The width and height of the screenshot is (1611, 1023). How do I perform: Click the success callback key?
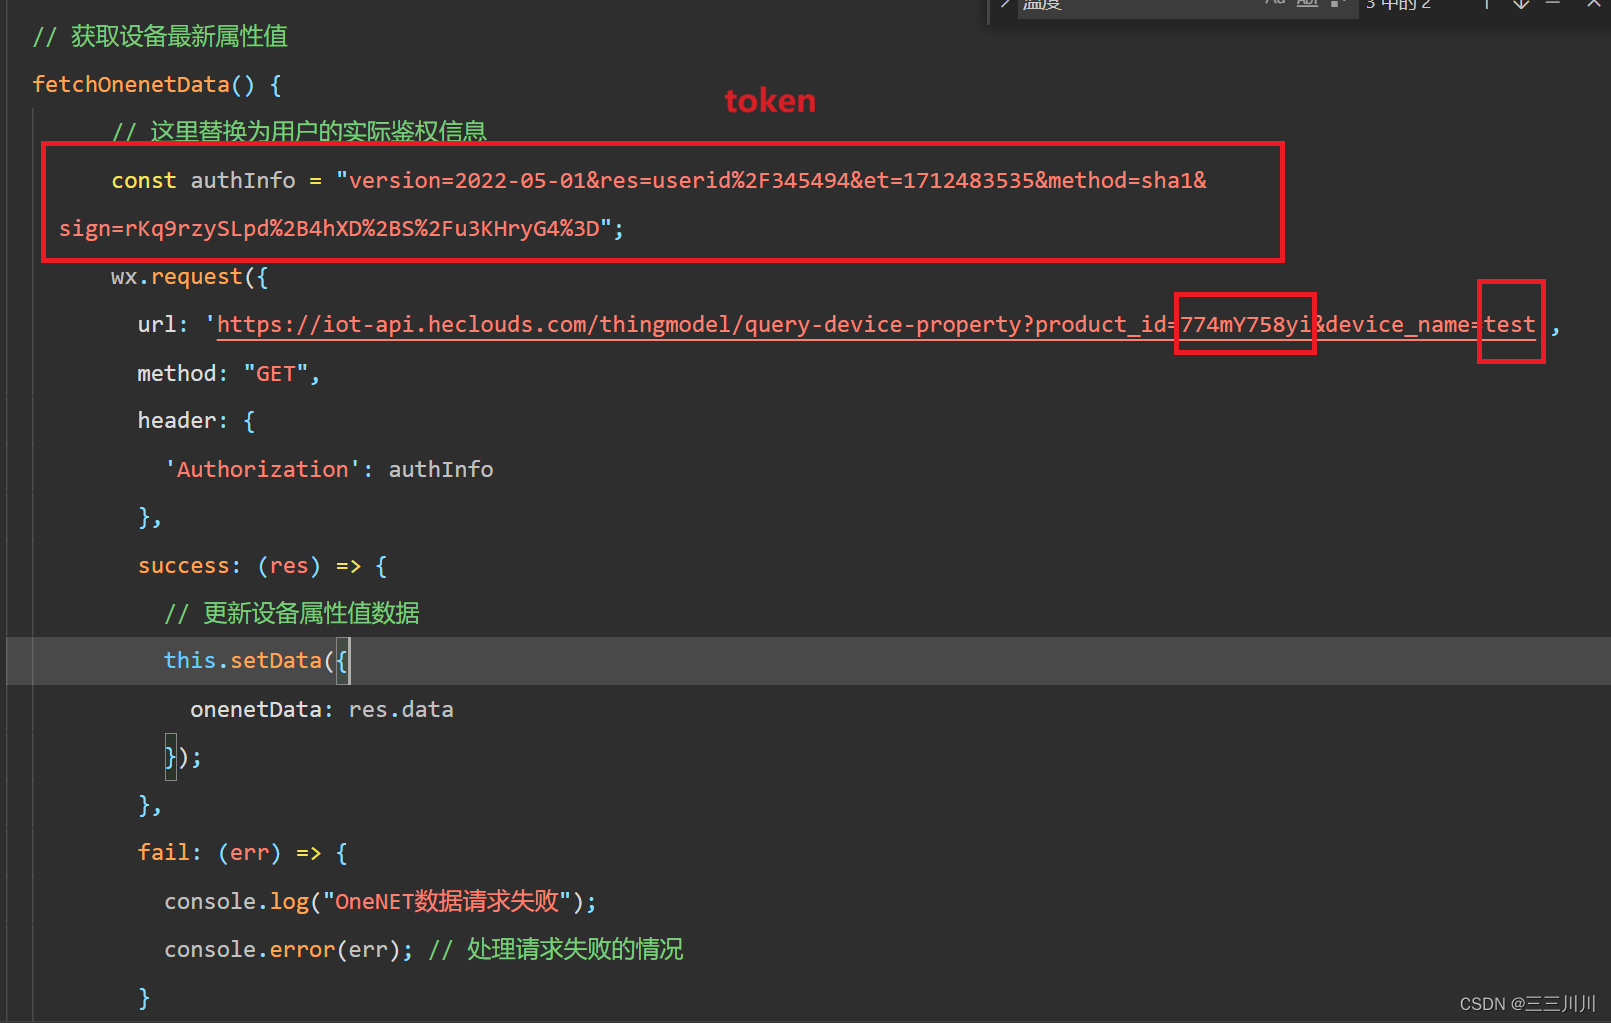183,566
